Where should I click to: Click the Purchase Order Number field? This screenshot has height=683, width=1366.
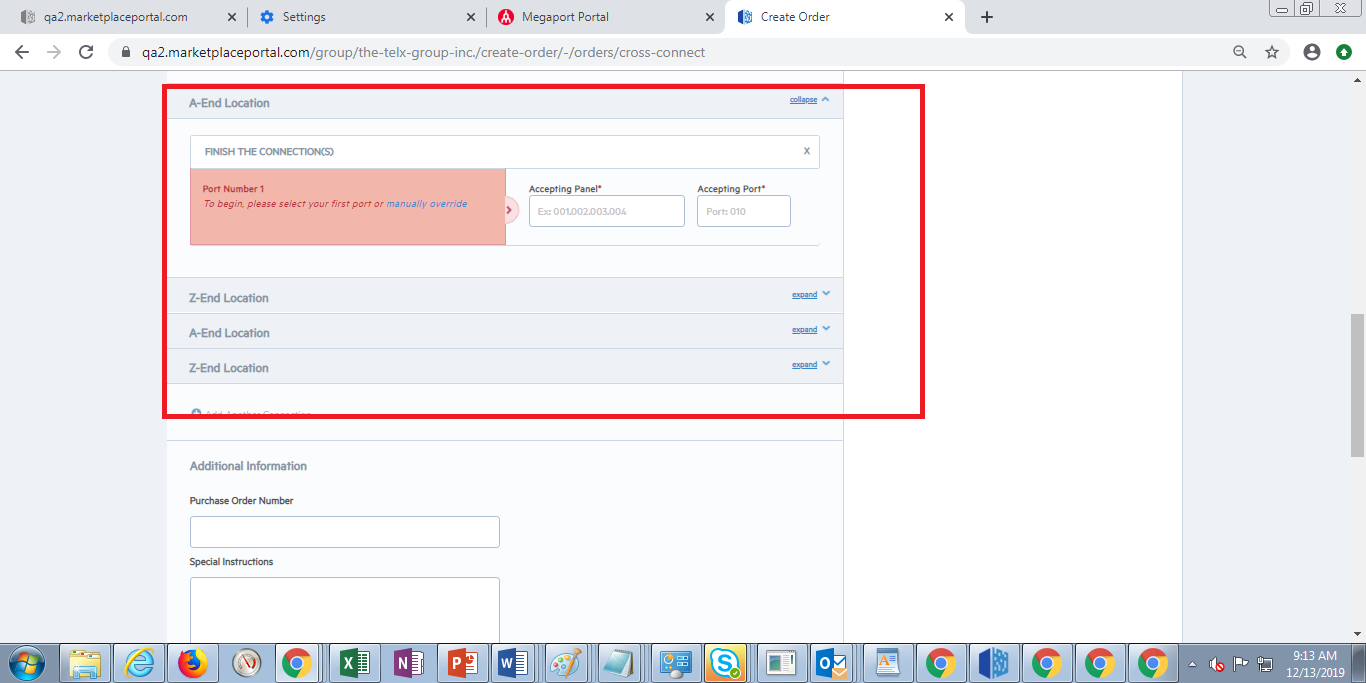[344, 532]
